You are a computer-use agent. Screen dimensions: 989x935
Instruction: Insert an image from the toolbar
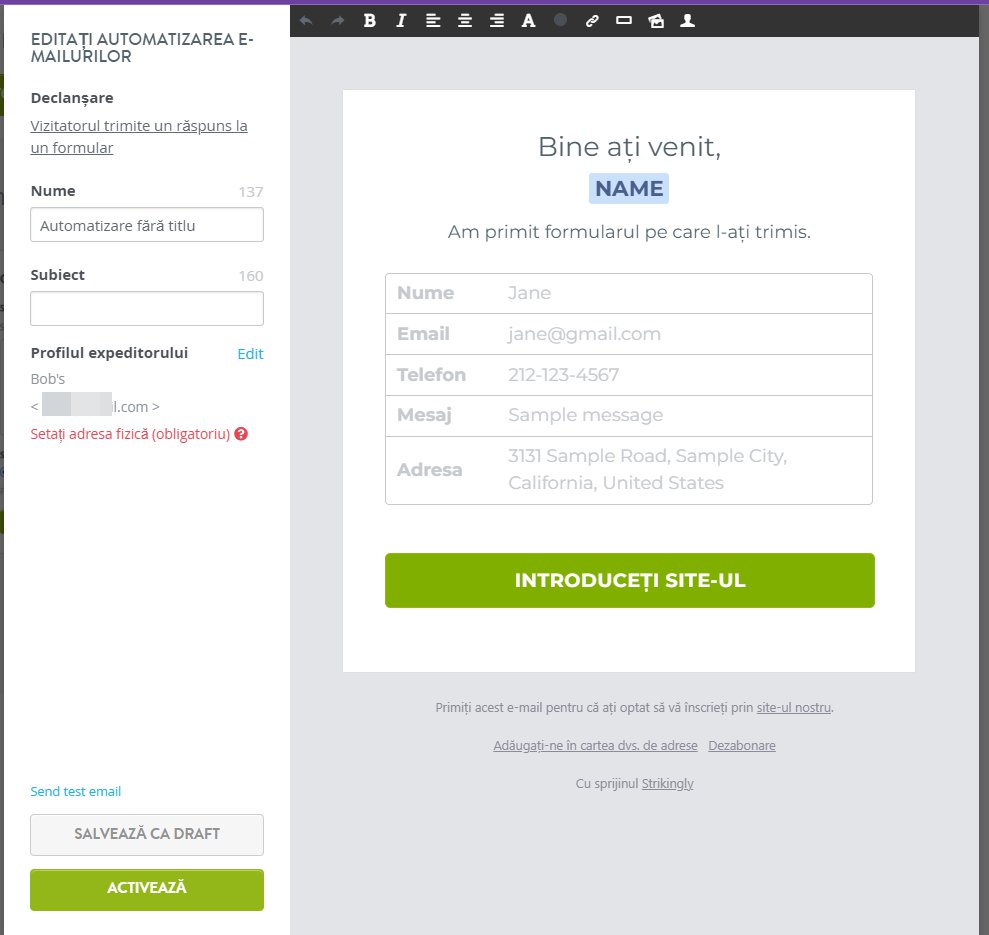[x=656, y=21]
